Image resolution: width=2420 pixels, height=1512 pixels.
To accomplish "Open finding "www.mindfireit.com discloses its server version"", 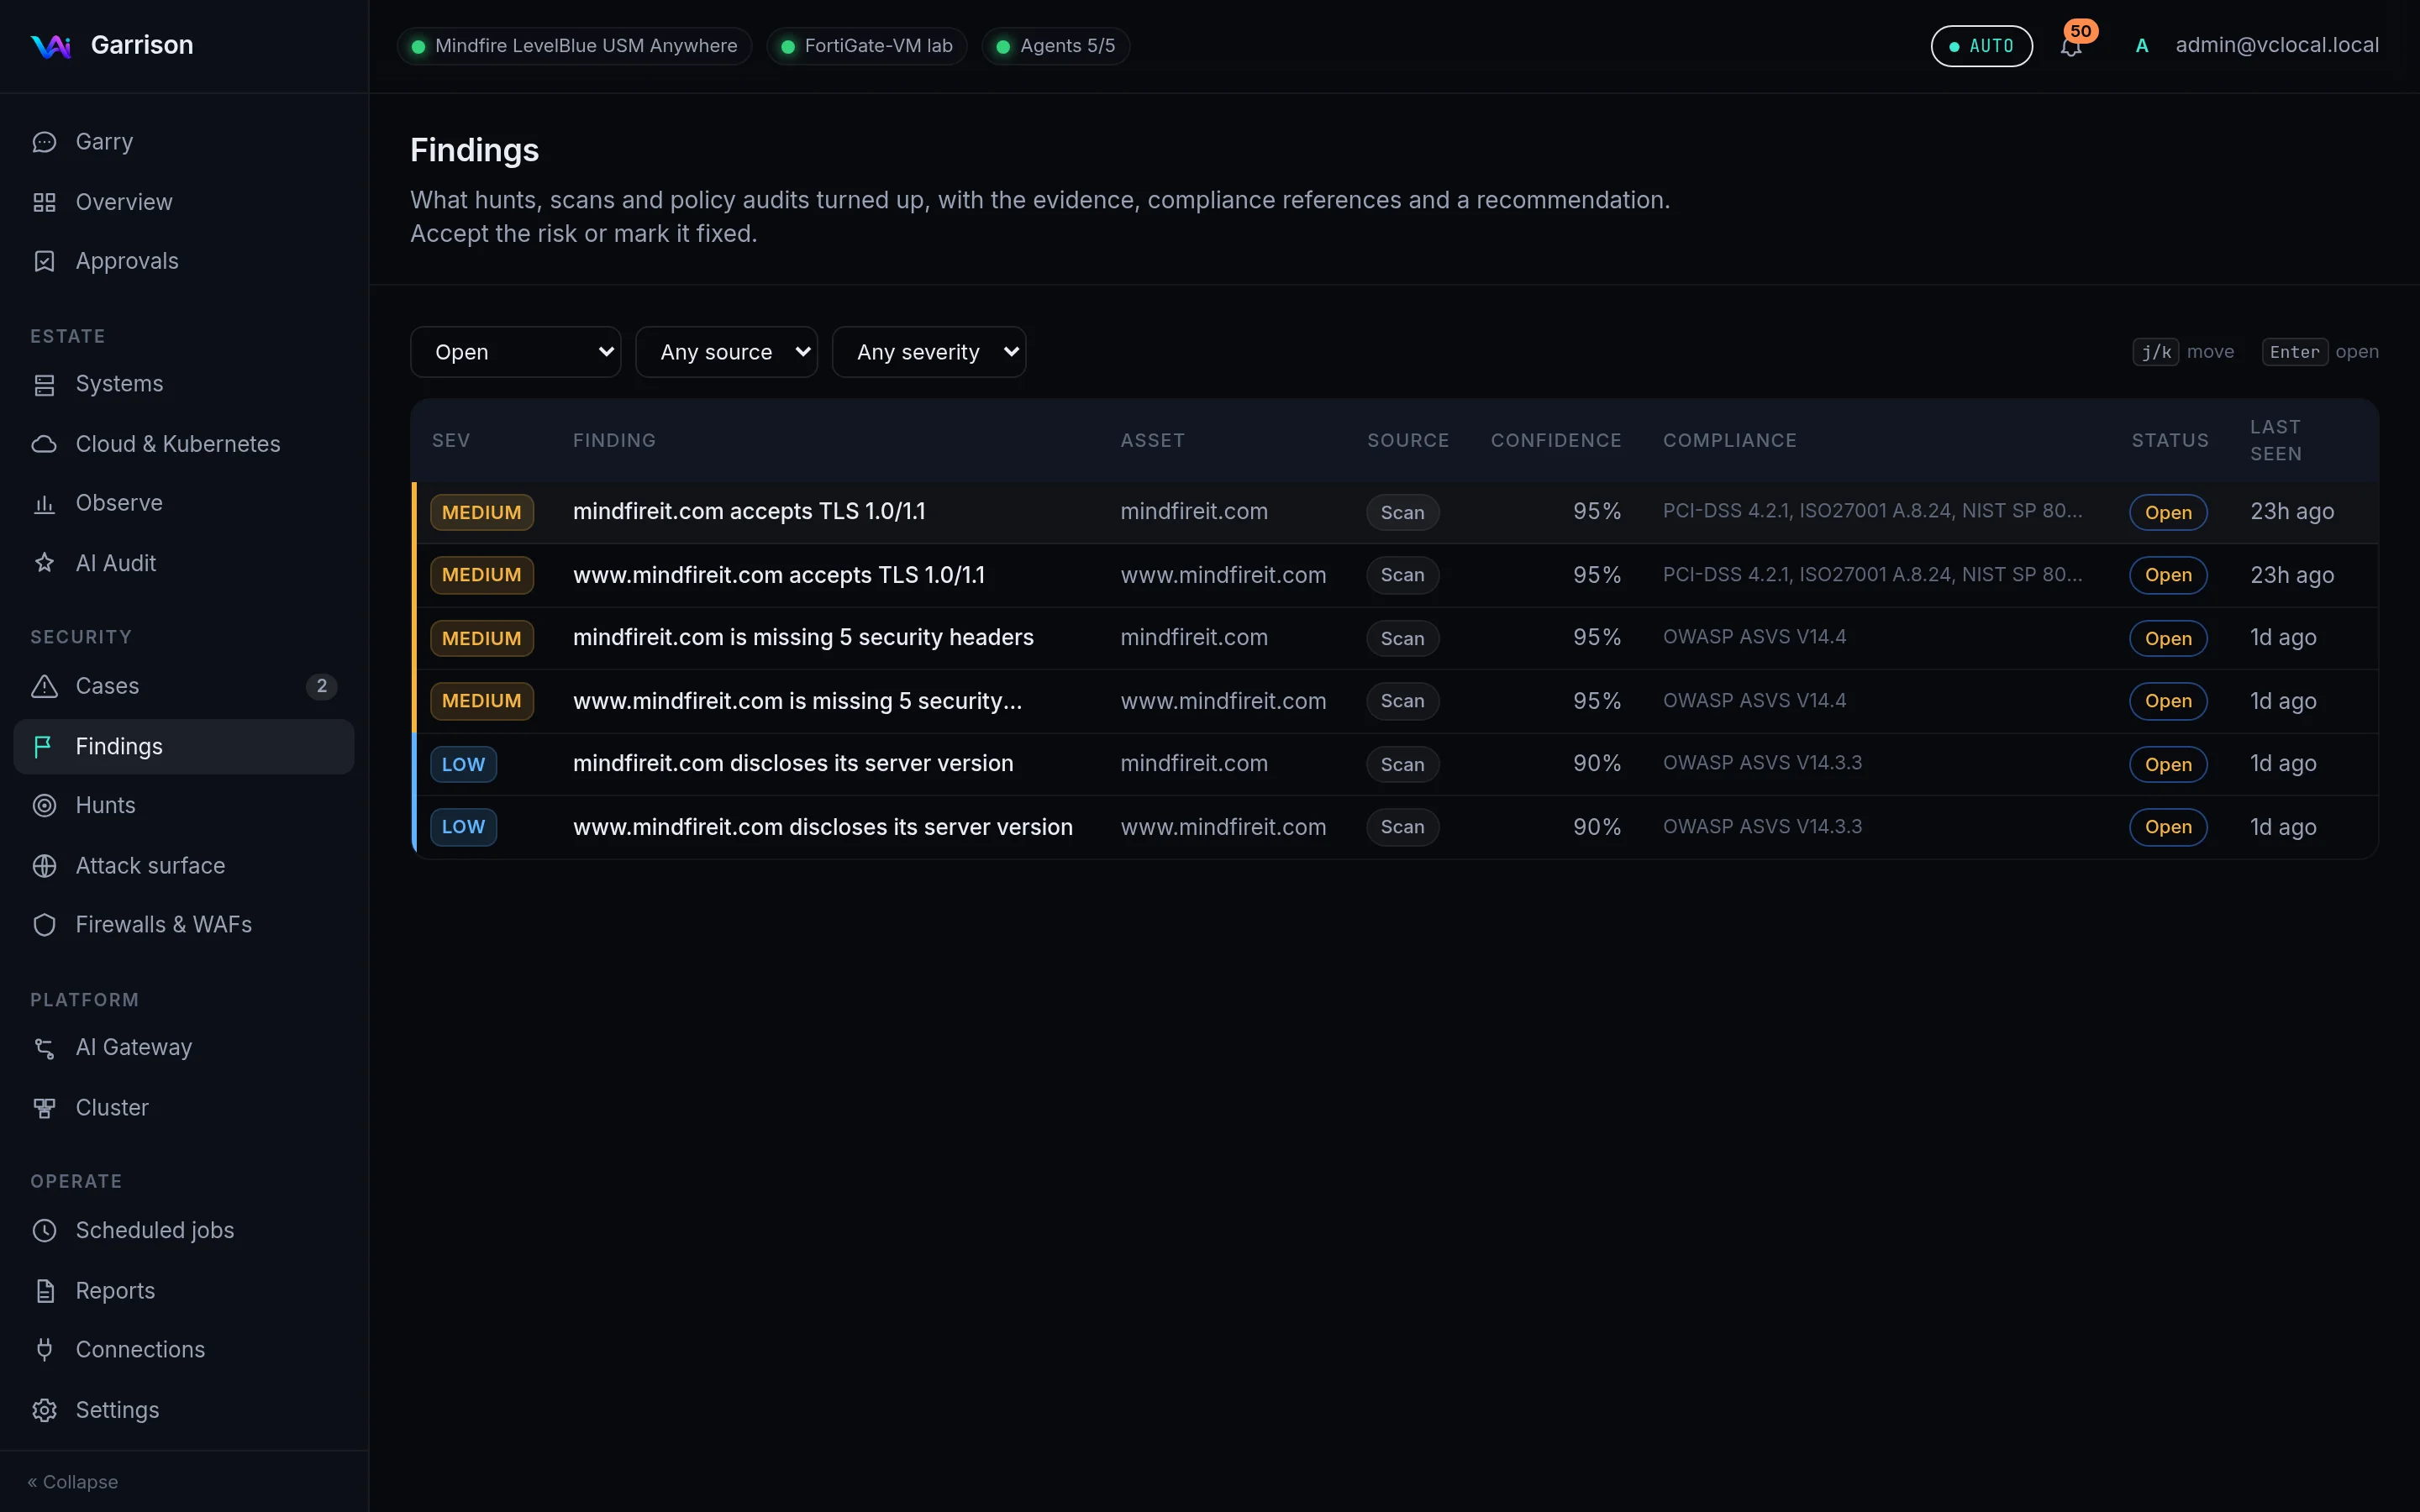I will coord(1395,827).
